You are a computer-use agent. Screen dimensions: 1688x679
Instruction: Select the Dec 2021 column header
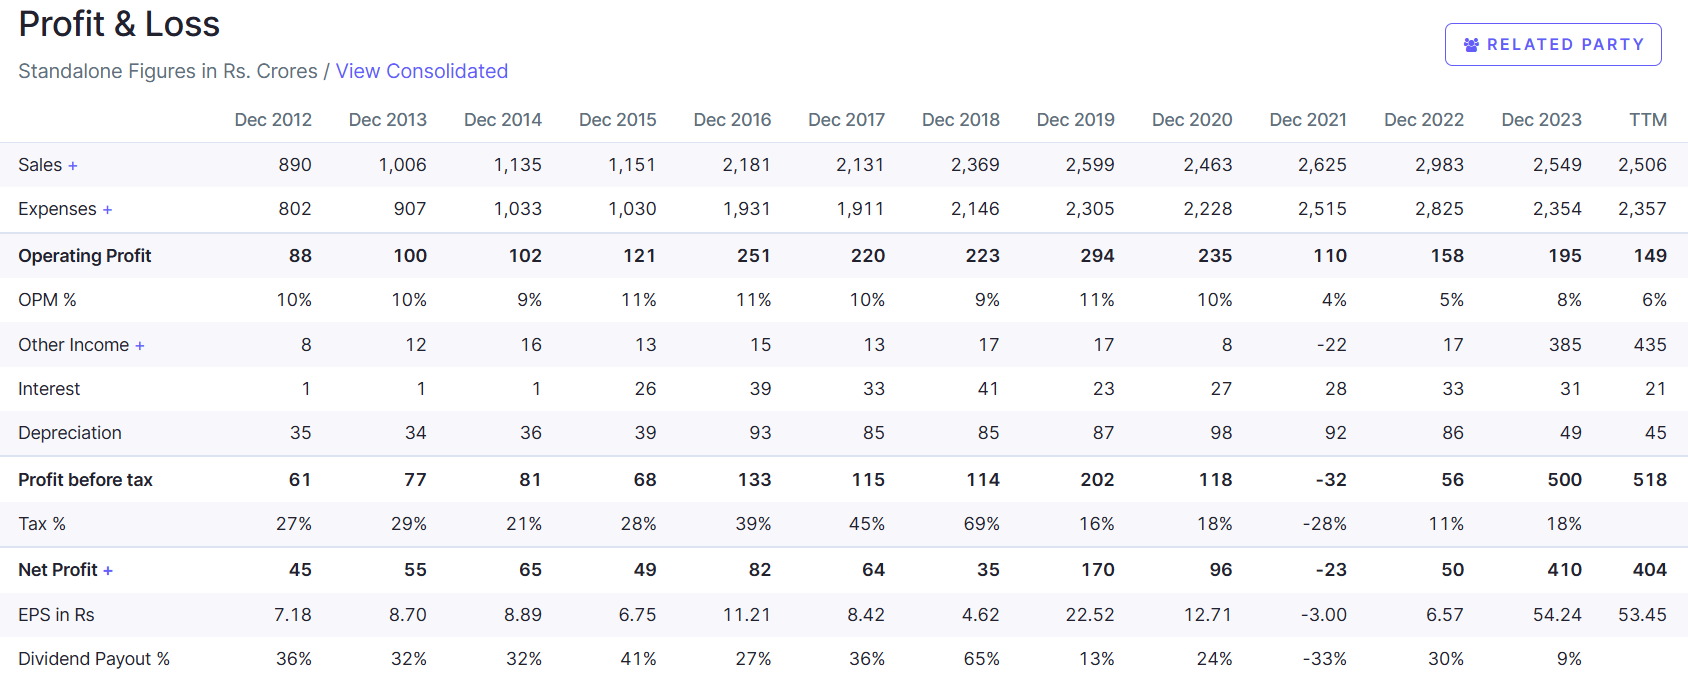click(x=1308, y=120)
